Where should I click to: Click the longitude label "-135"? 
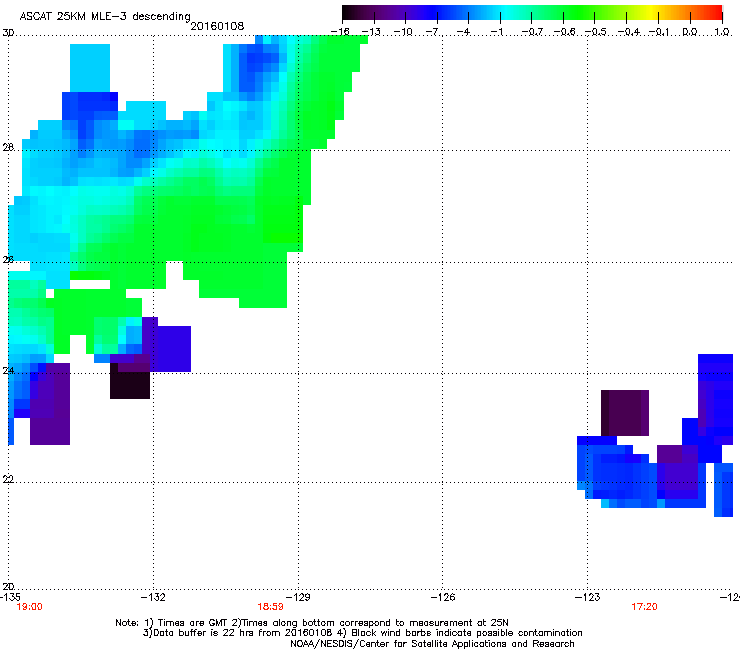pos(10,598)
